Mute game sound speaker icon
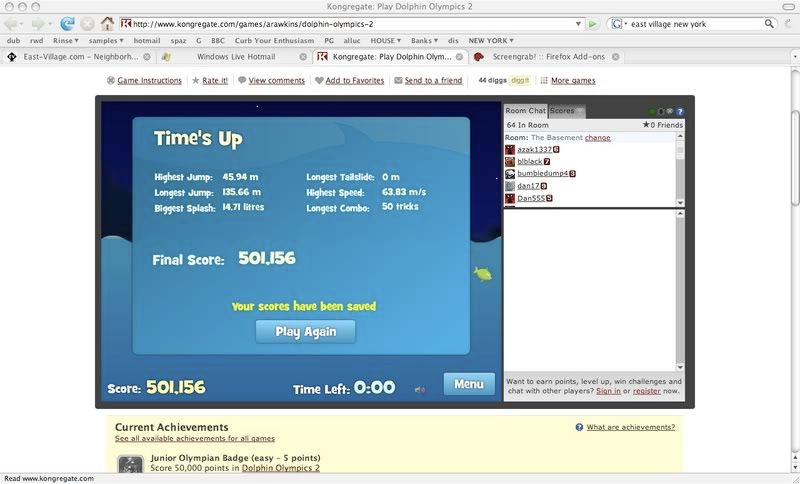Image resolution: width=800 pixels, height=484 pixels. pos(419,390)
